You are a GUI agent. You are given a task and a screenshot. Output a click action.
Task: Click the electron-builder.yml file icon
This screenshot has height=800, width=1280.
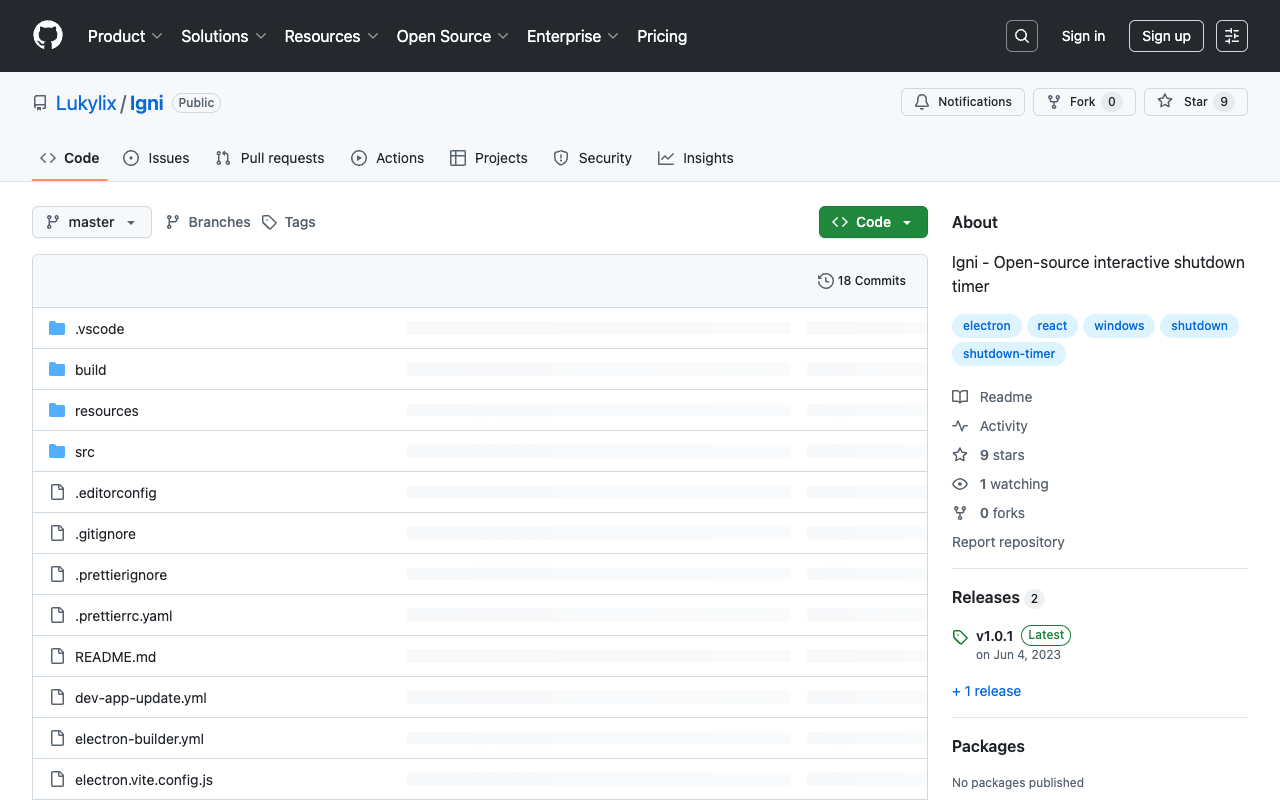point(57,739)
